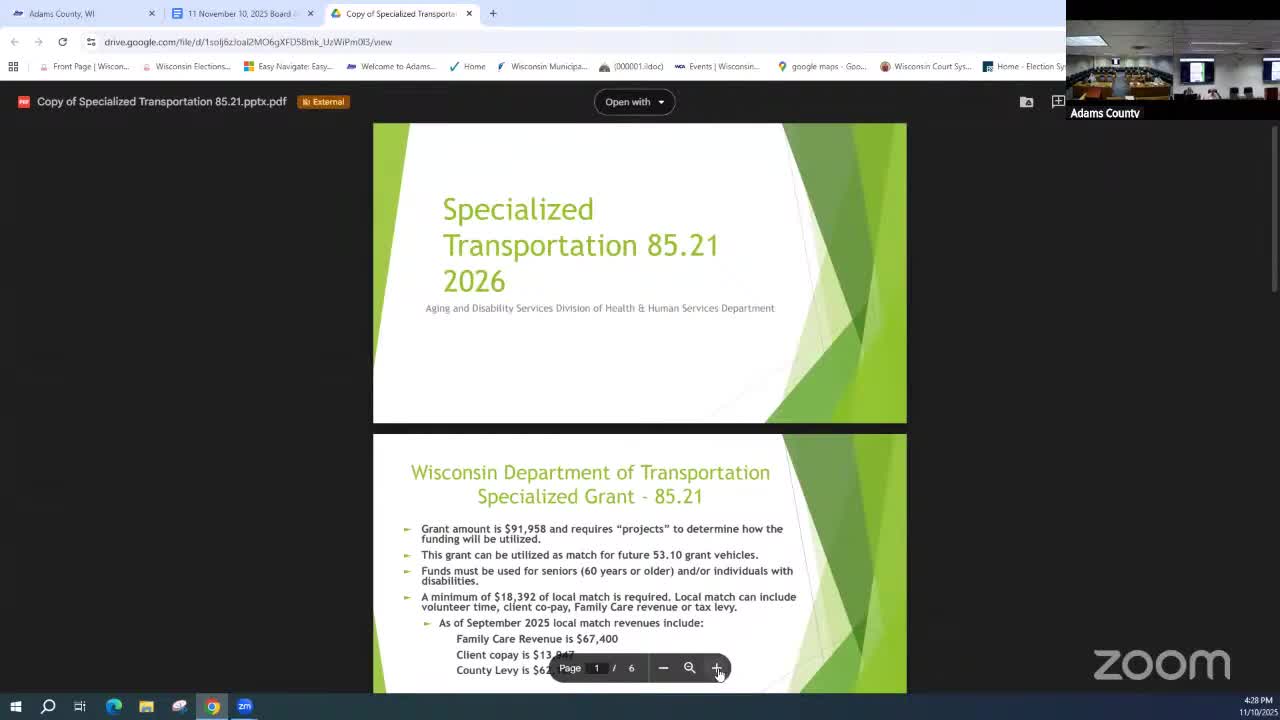The height and width of the screenshot is (720, 1280).
Task: Open the Easy Navigate bookmark
Action: (288, 67)
